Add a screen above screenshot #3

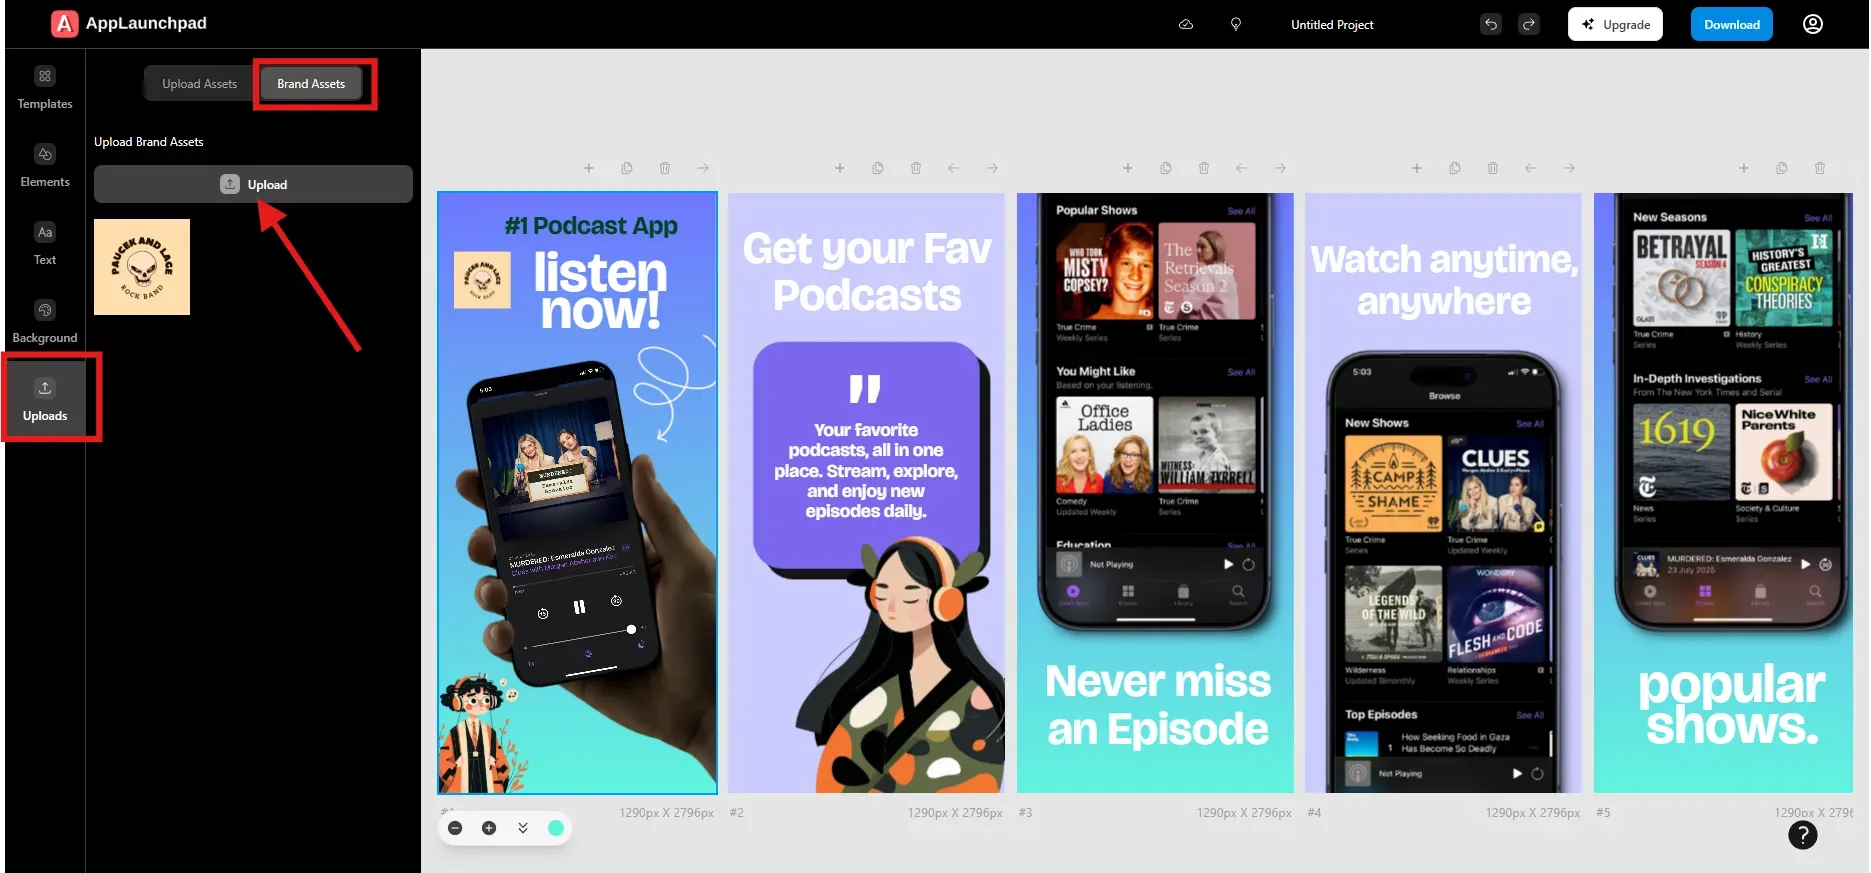(x=1128, y=168)
